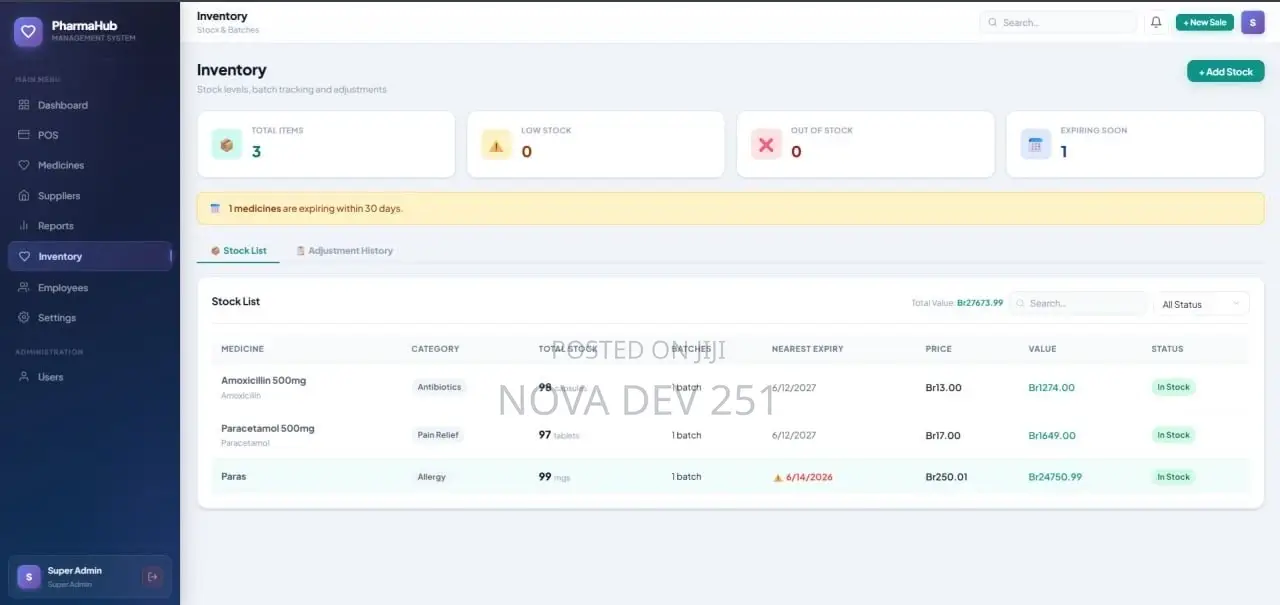Viewport: 1280px width, 605px height.
Task: Click the Br1649.00 value cell
Action: click(x=1052, y=435)
